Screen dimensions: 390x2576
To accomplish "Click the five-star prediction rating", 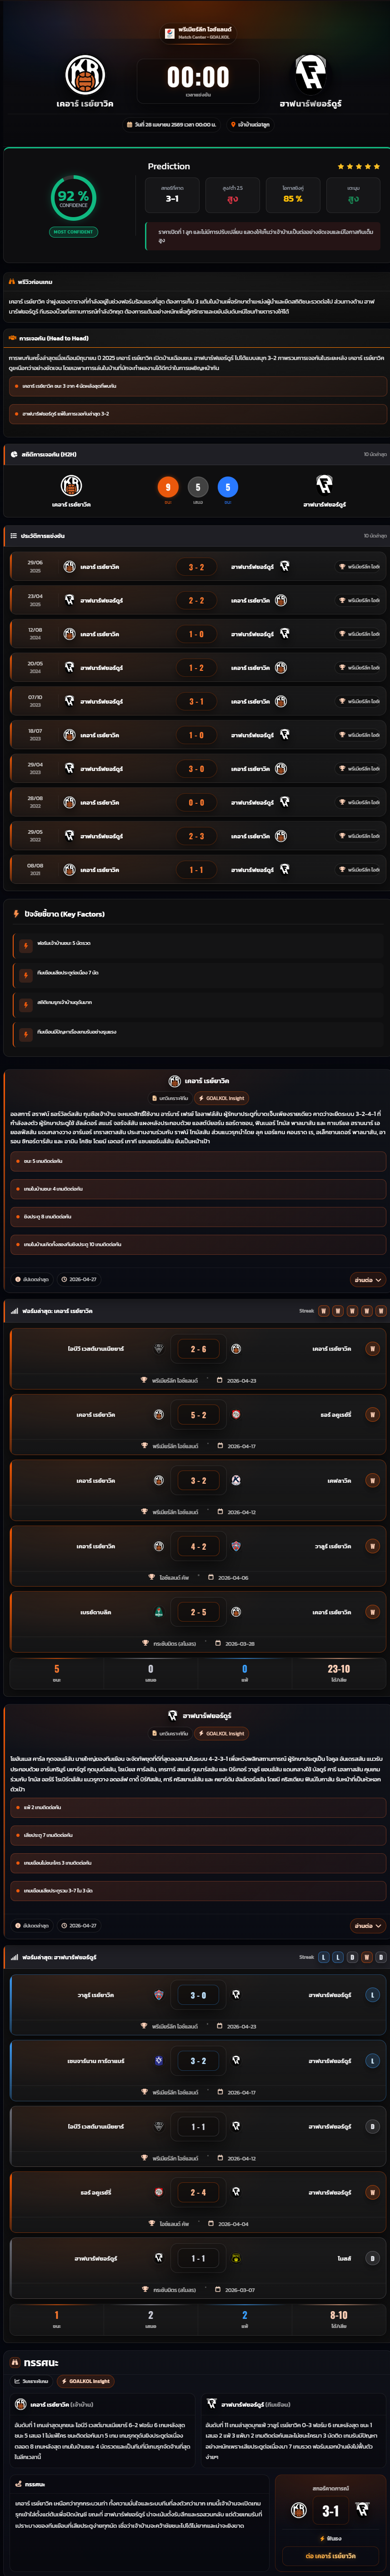I will [358, 167].
